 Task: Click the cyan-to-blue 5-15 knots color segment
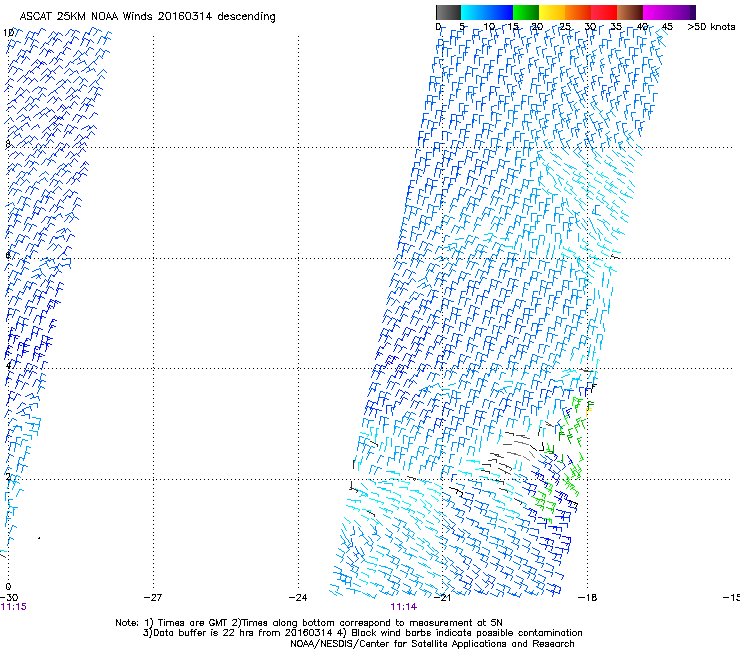(487, 12)
